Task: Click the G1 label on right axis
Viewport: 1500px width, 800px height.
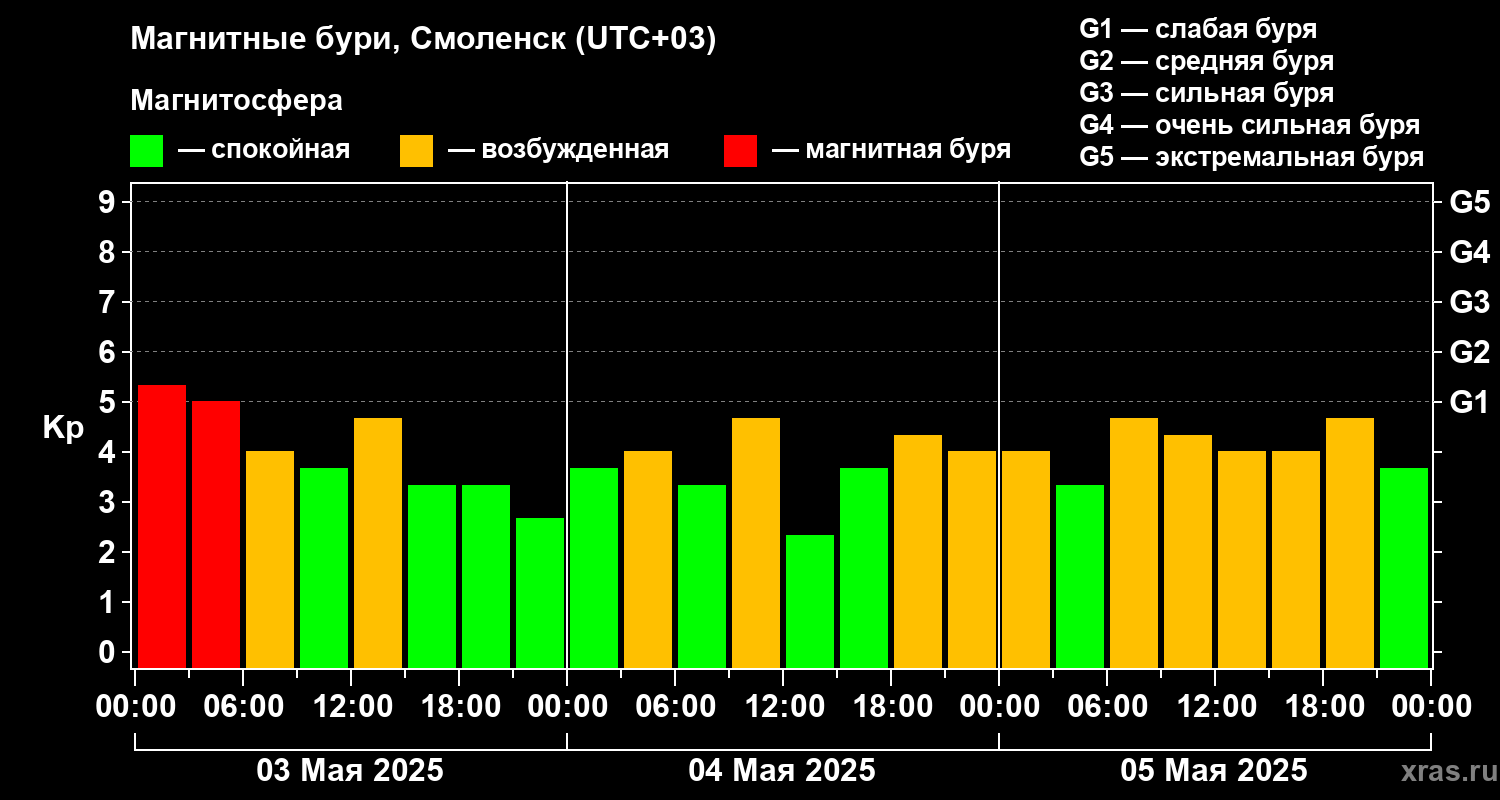Action: click(1469, 402)
